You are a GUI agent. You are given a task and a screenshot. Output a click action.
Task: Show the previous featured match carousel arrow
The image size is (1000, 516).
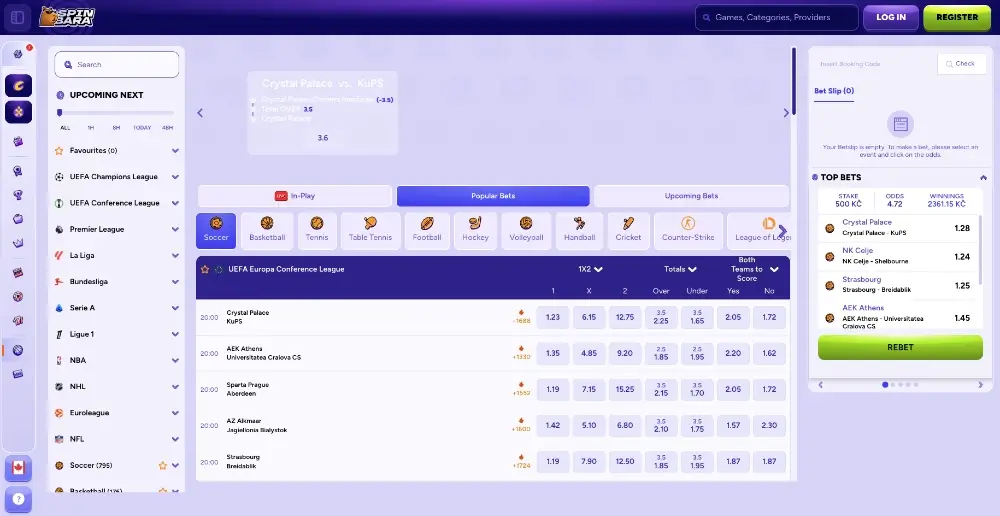(x=200, y=113)
